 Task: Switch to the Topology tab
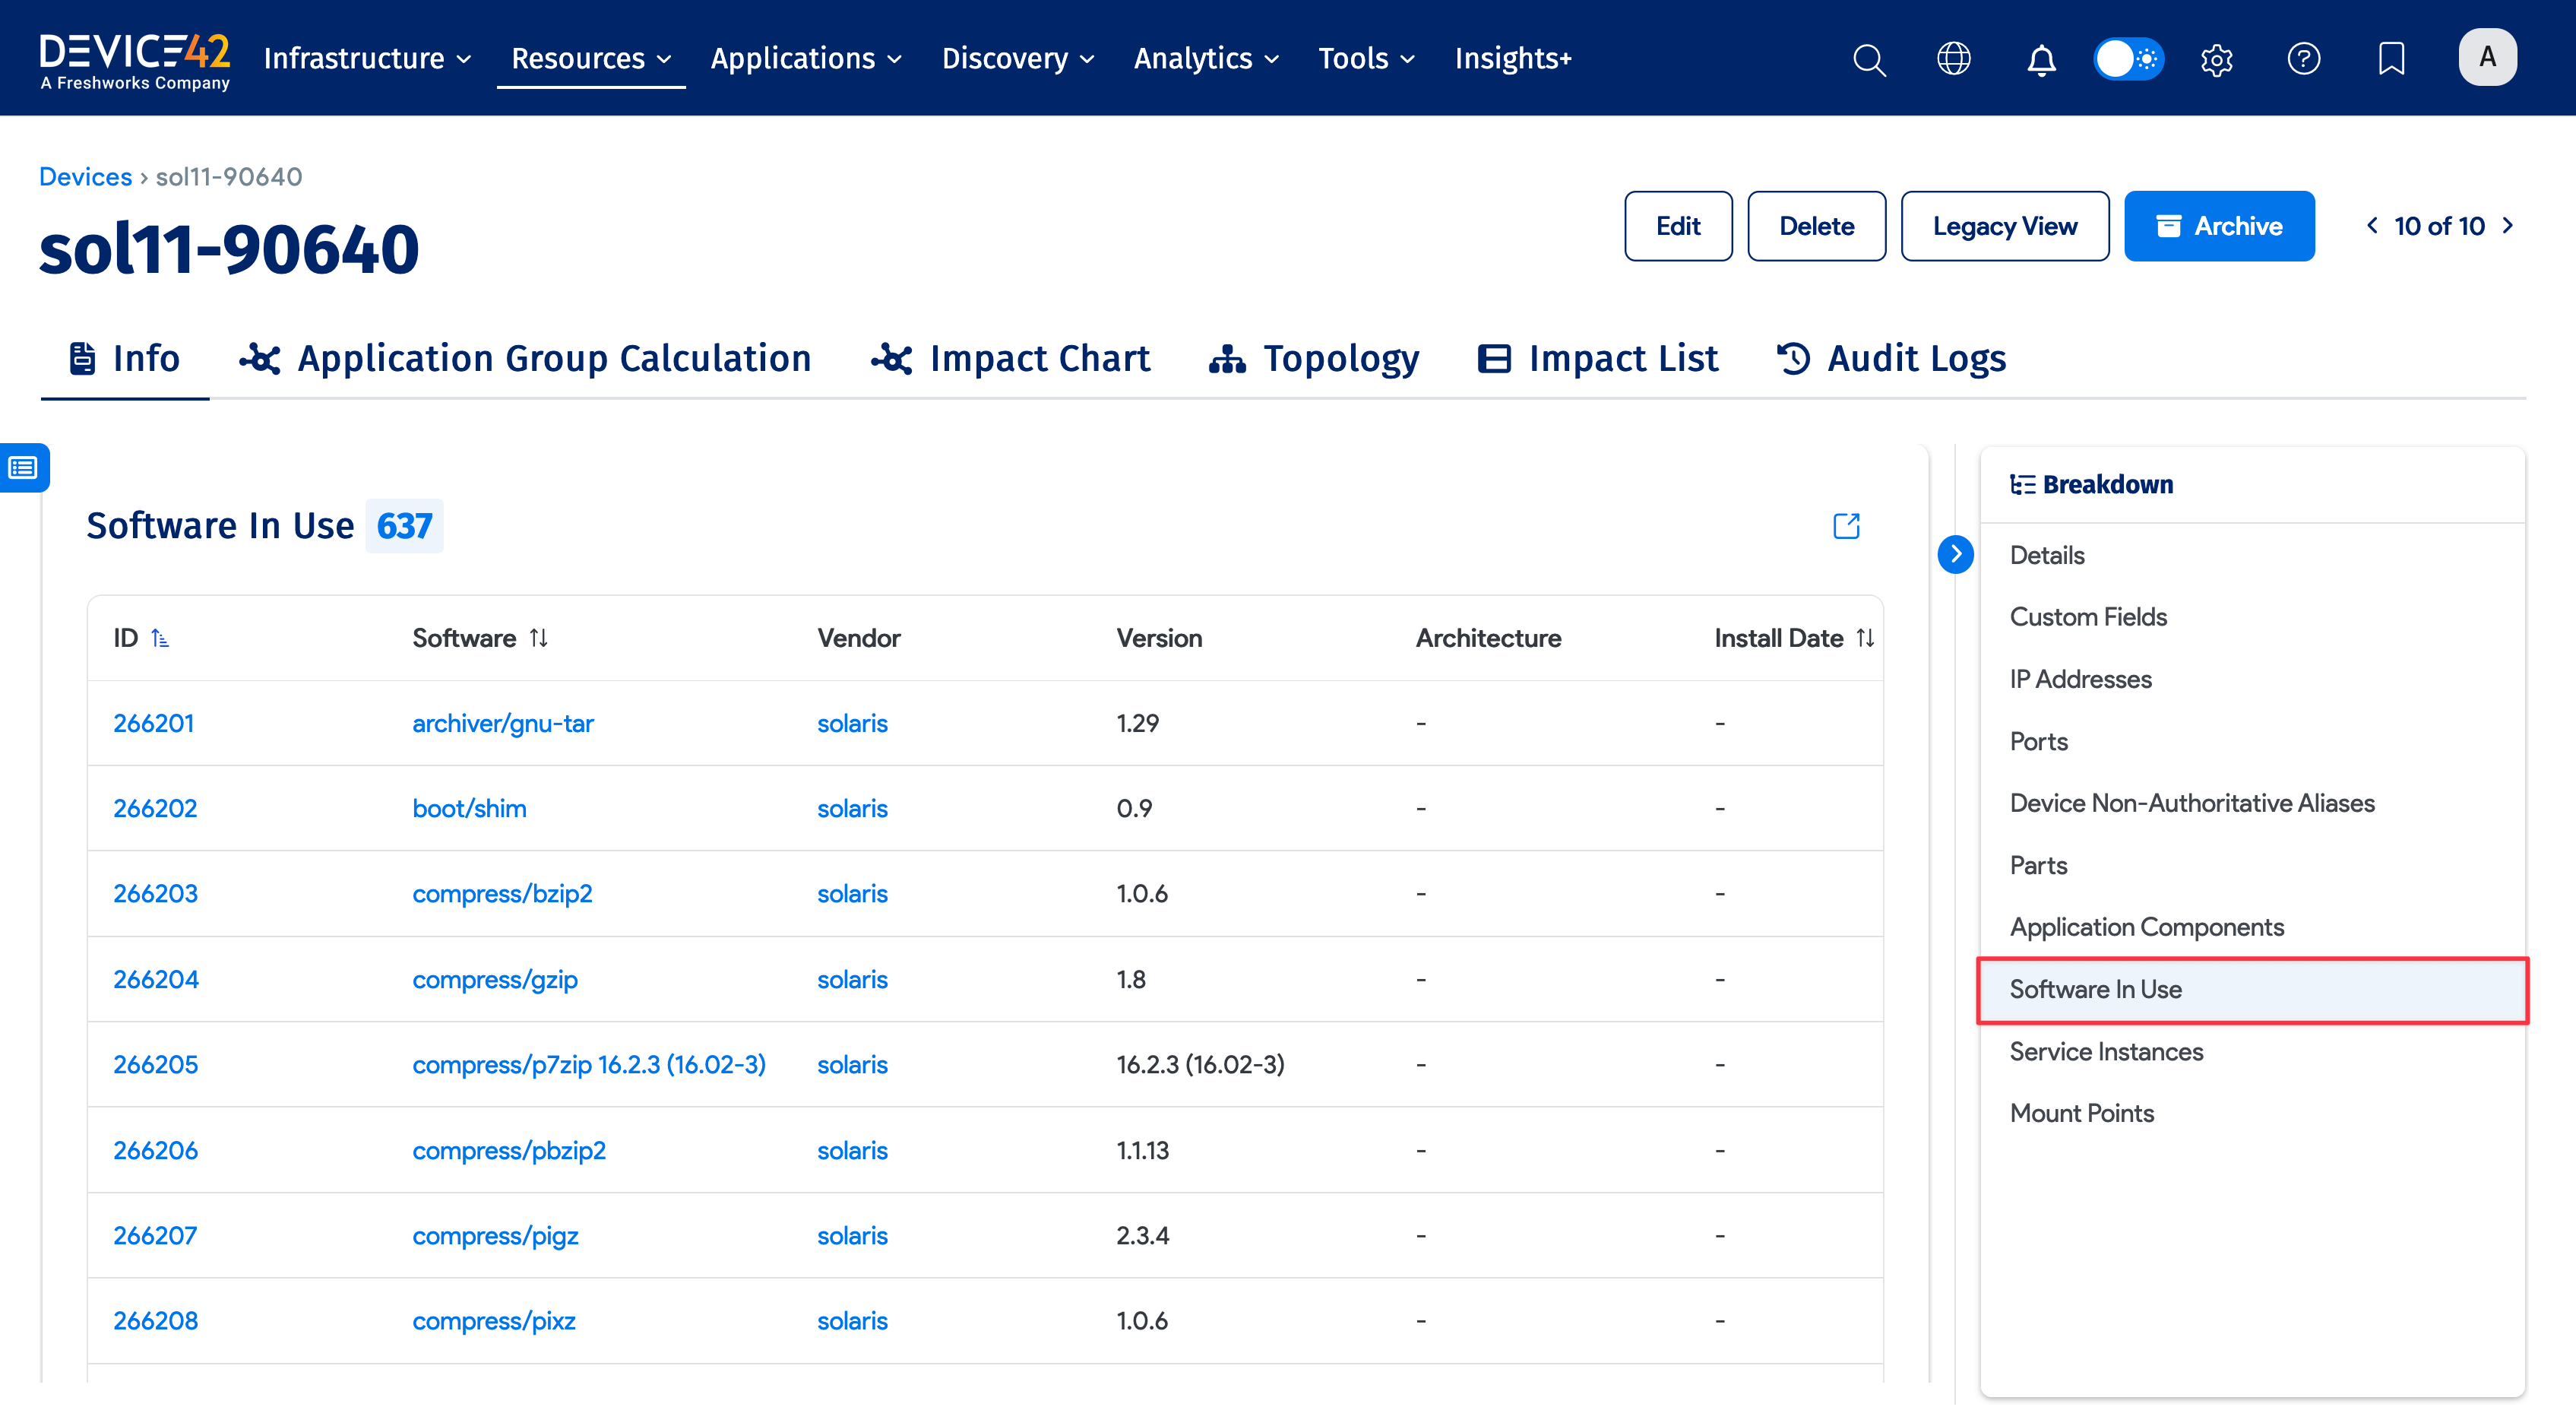click(1314, 358)
